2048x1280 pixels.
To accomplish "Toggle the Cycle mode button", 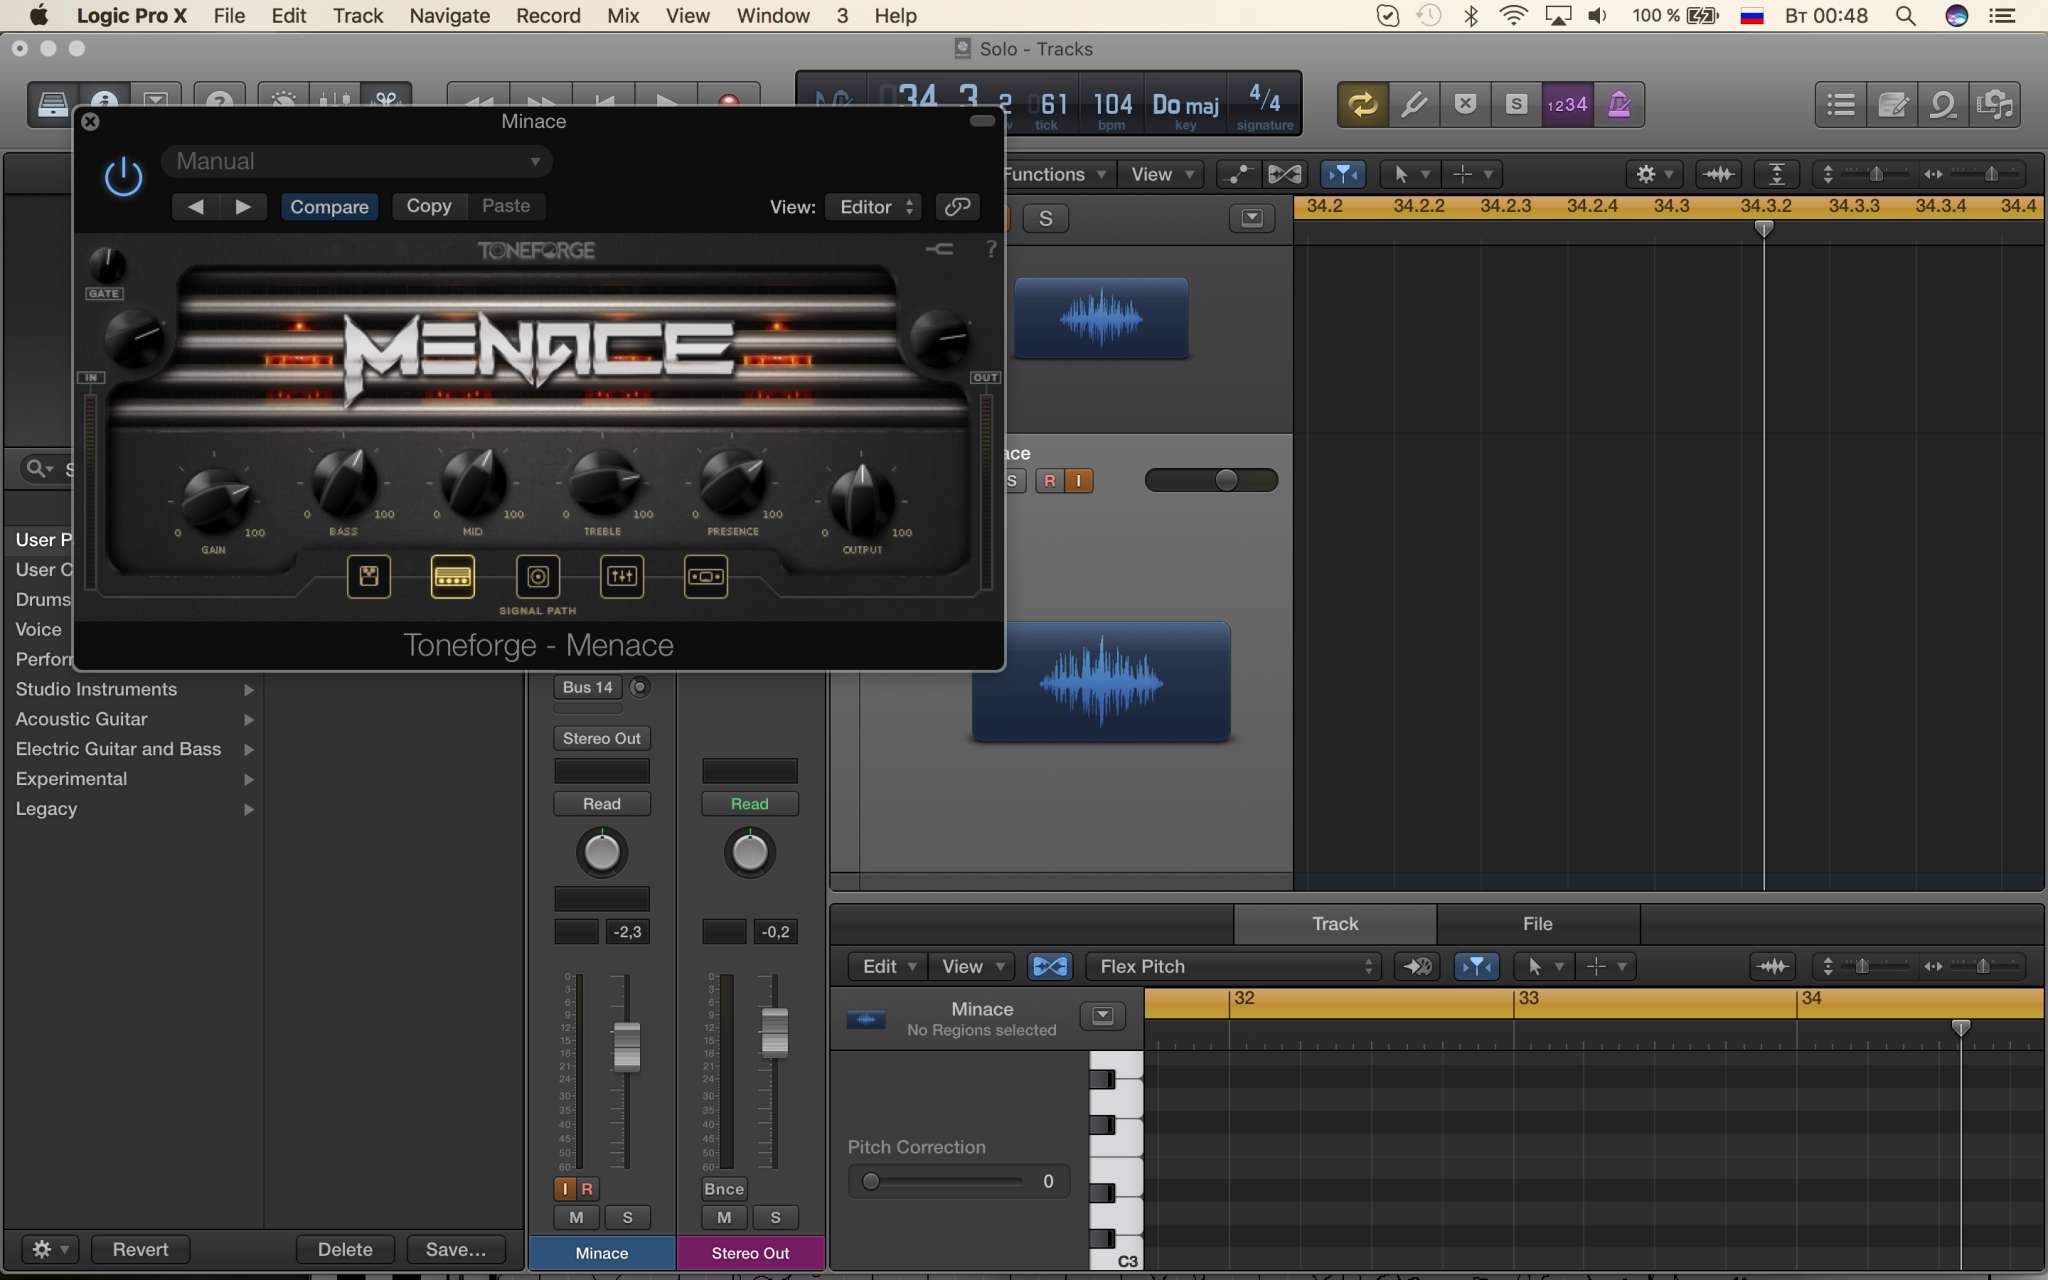I will [1362, 104].
